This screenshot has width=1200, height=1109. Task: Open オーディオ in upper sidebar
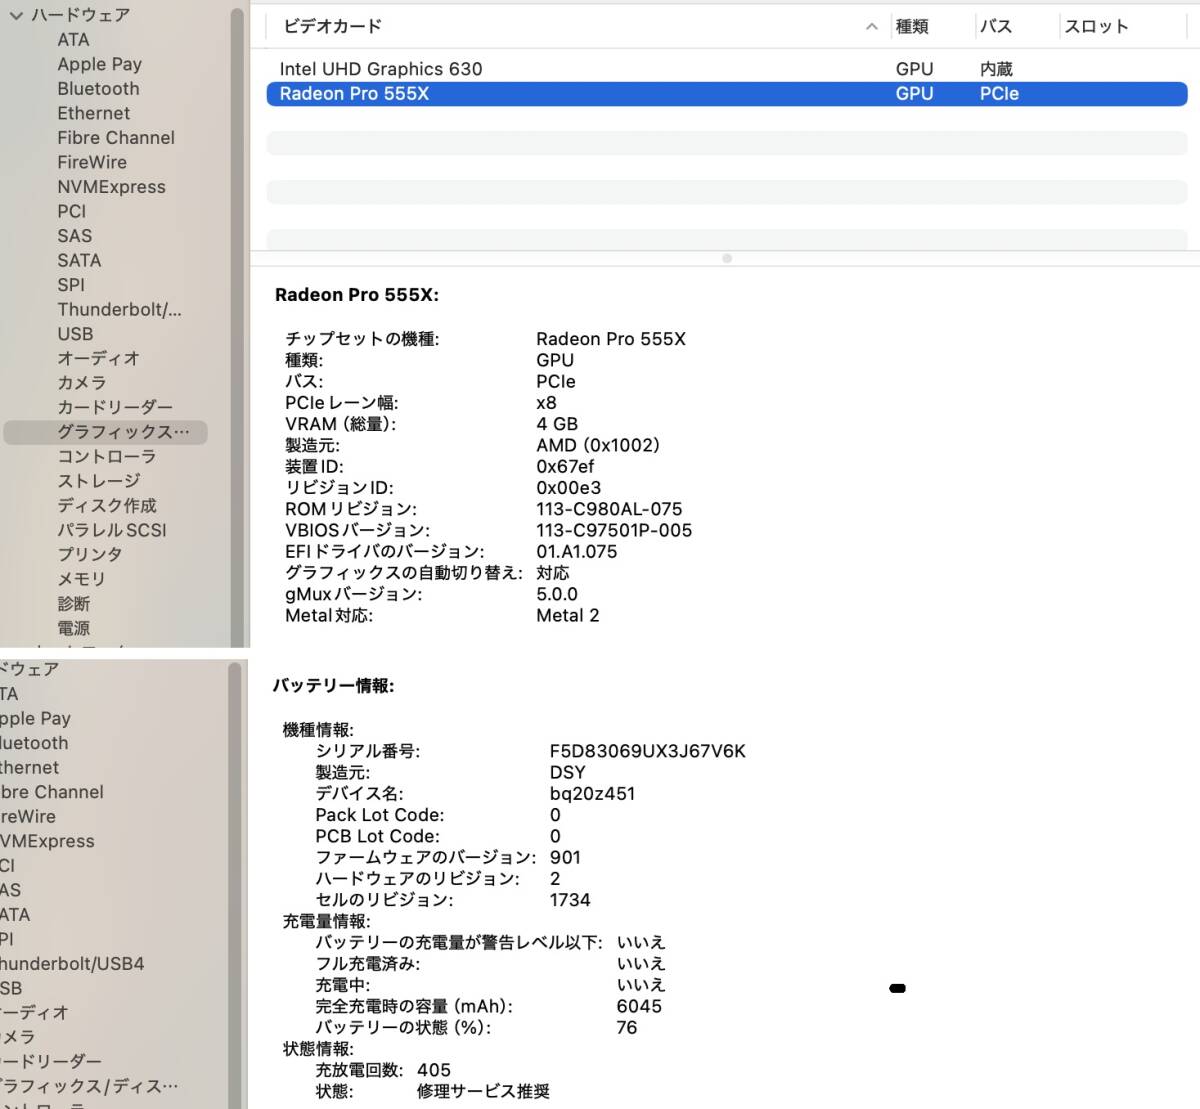pyautogui.click(x=98, y=358)
